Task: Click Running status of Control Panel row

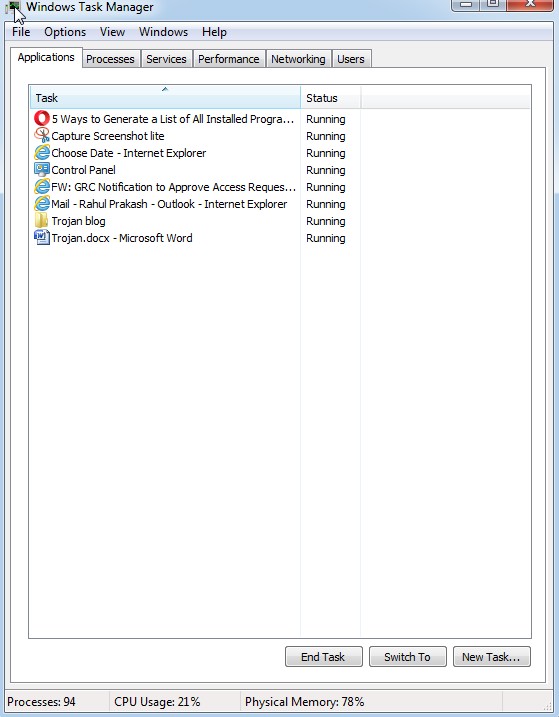Action: [326, 170]
